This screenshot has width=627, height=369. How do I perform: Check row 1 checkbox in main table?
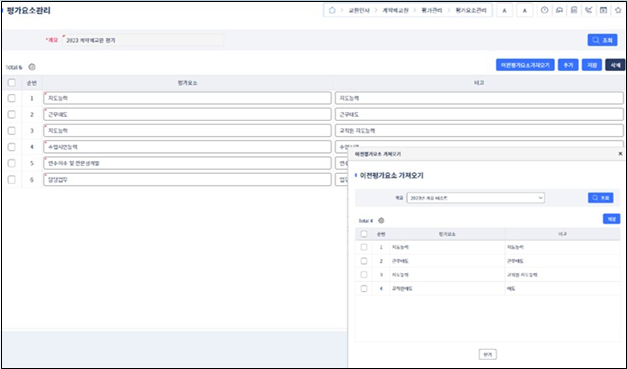(x=12, y=98)
